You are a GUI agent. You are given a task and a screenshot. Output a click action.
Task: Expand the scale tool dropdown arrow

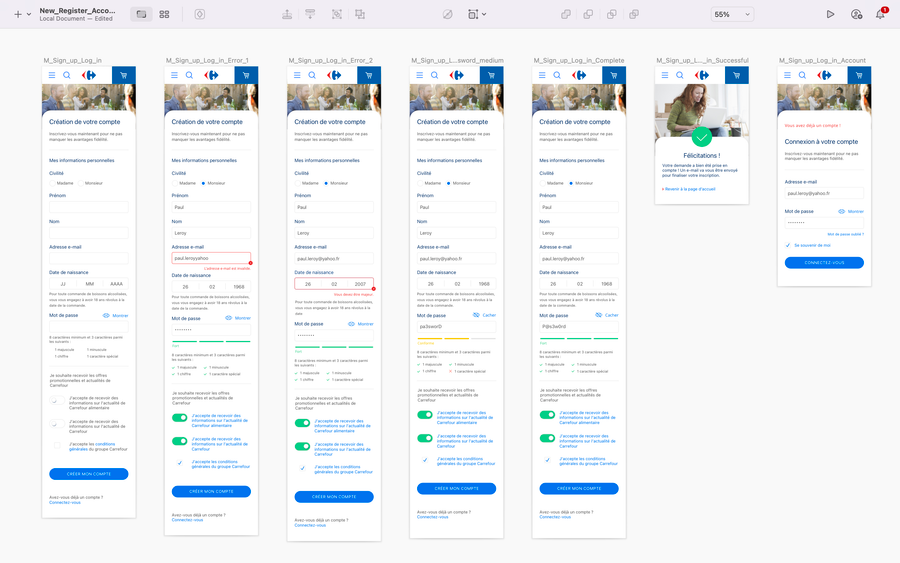(x=484, y=15)
